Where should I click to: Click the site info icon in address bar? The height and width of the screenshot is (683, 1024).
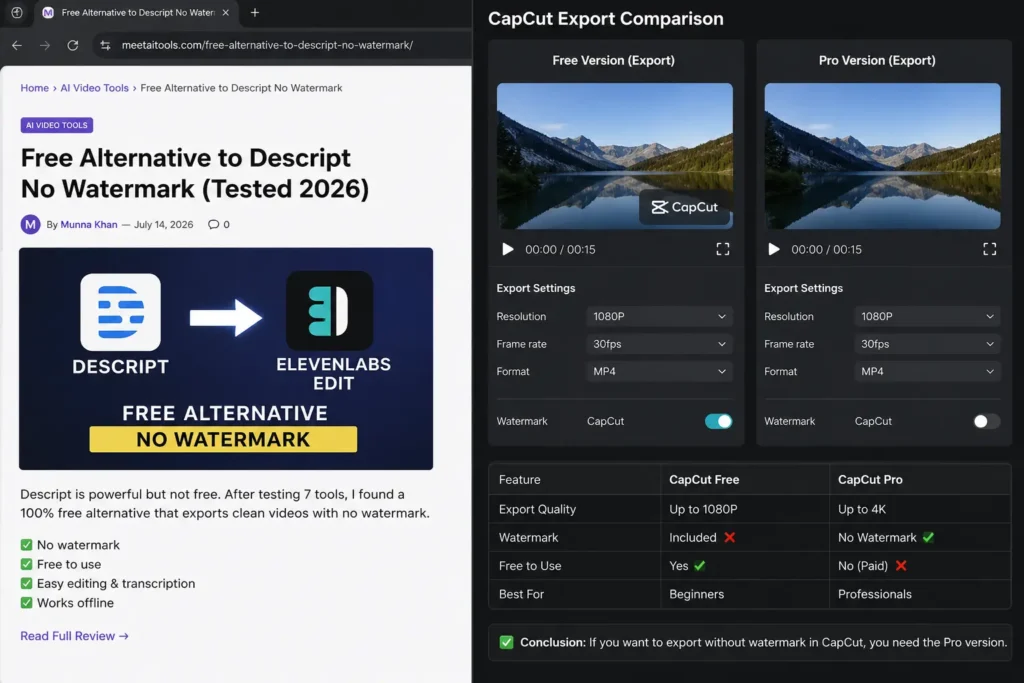(x=105, y=45)
